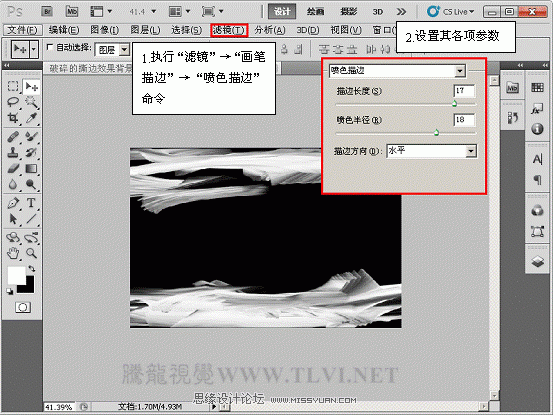This screenshot has width=553, height=415.
Task: Open the Character panel icon
Action: tap(537, 159)
